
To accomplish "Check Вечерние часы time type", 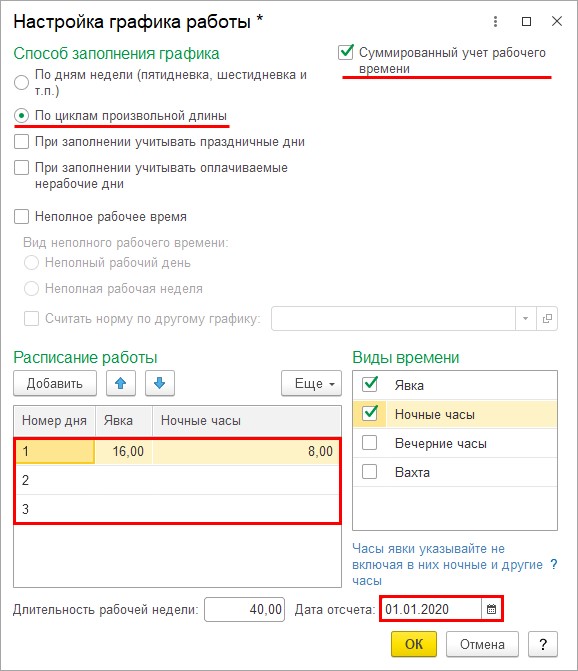I will coord(370,443).
